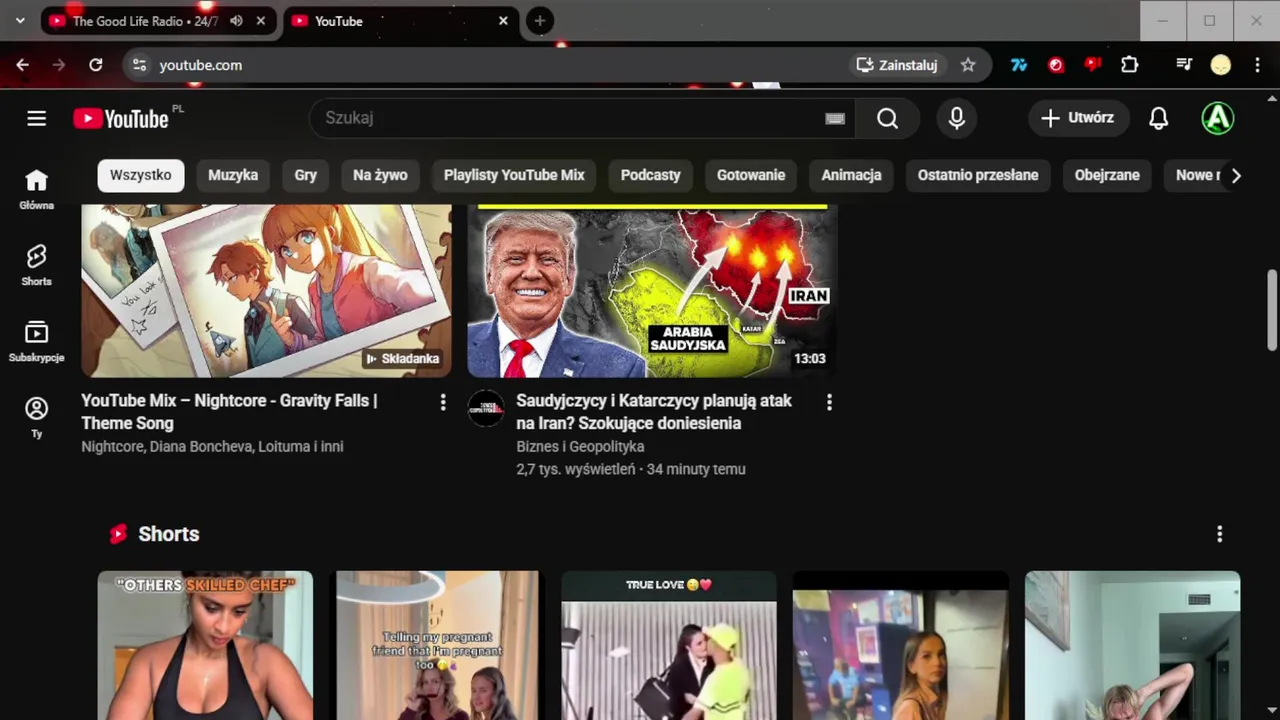Open the browser profile avatar
The image size is (1280, 720).
(x=1220, y=65)
